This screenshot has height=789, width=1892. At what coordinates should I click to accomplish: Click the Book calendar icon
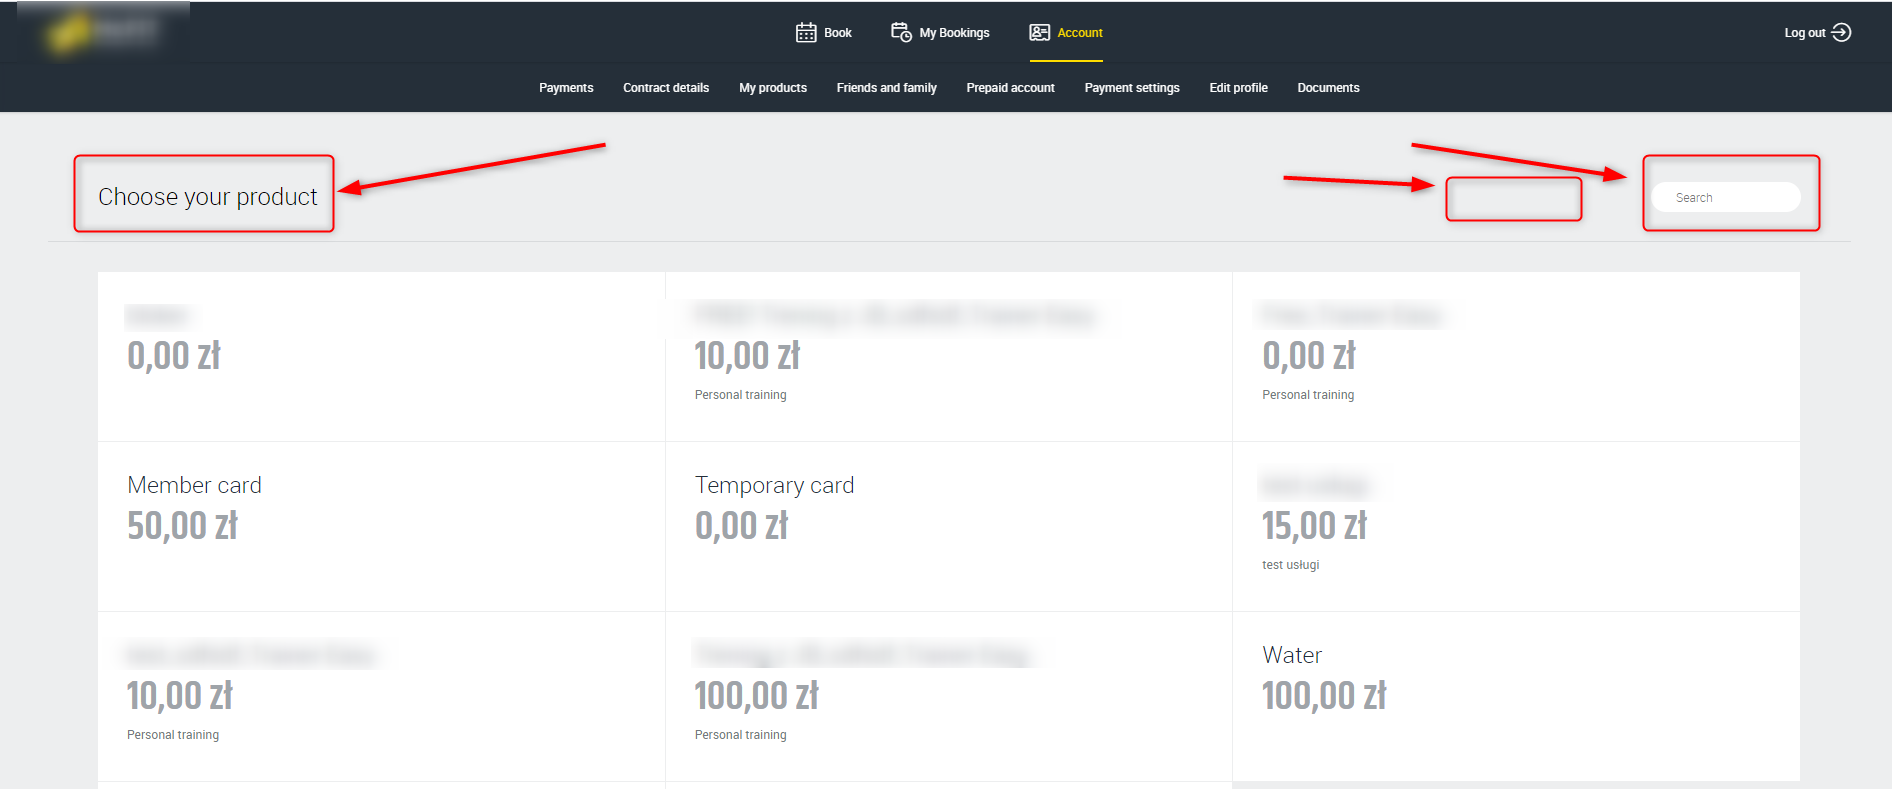click(806, 33)
